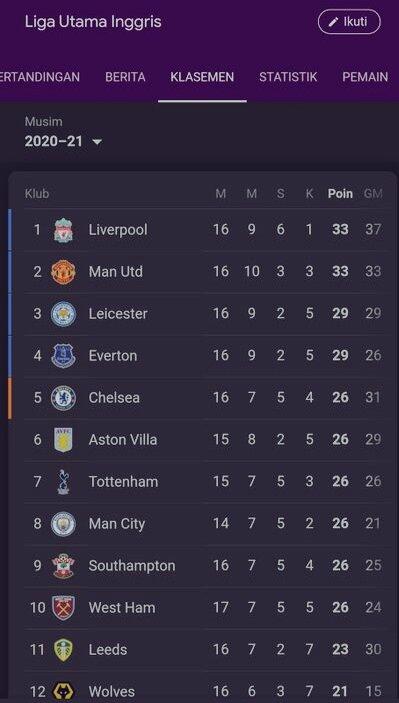Click the Liverpool club crest
The width and height of the screenshot is (399, 703).
point(63,230)
